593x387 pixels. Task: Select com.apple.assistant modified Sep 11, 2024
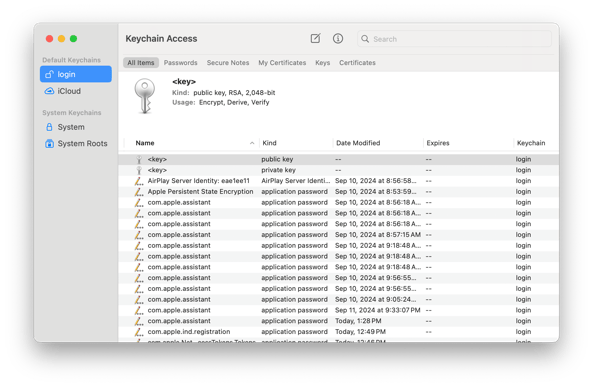click(x=338, y=311)
